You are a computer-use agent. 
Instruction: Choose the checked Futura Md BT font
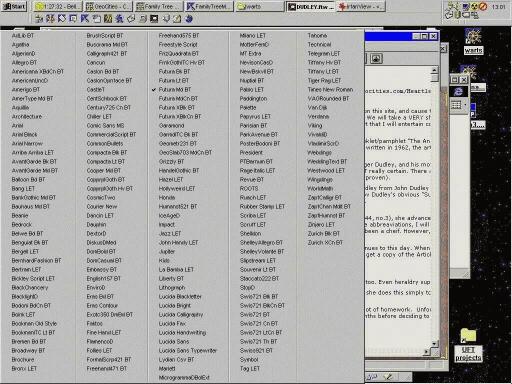tap(175, 89)
